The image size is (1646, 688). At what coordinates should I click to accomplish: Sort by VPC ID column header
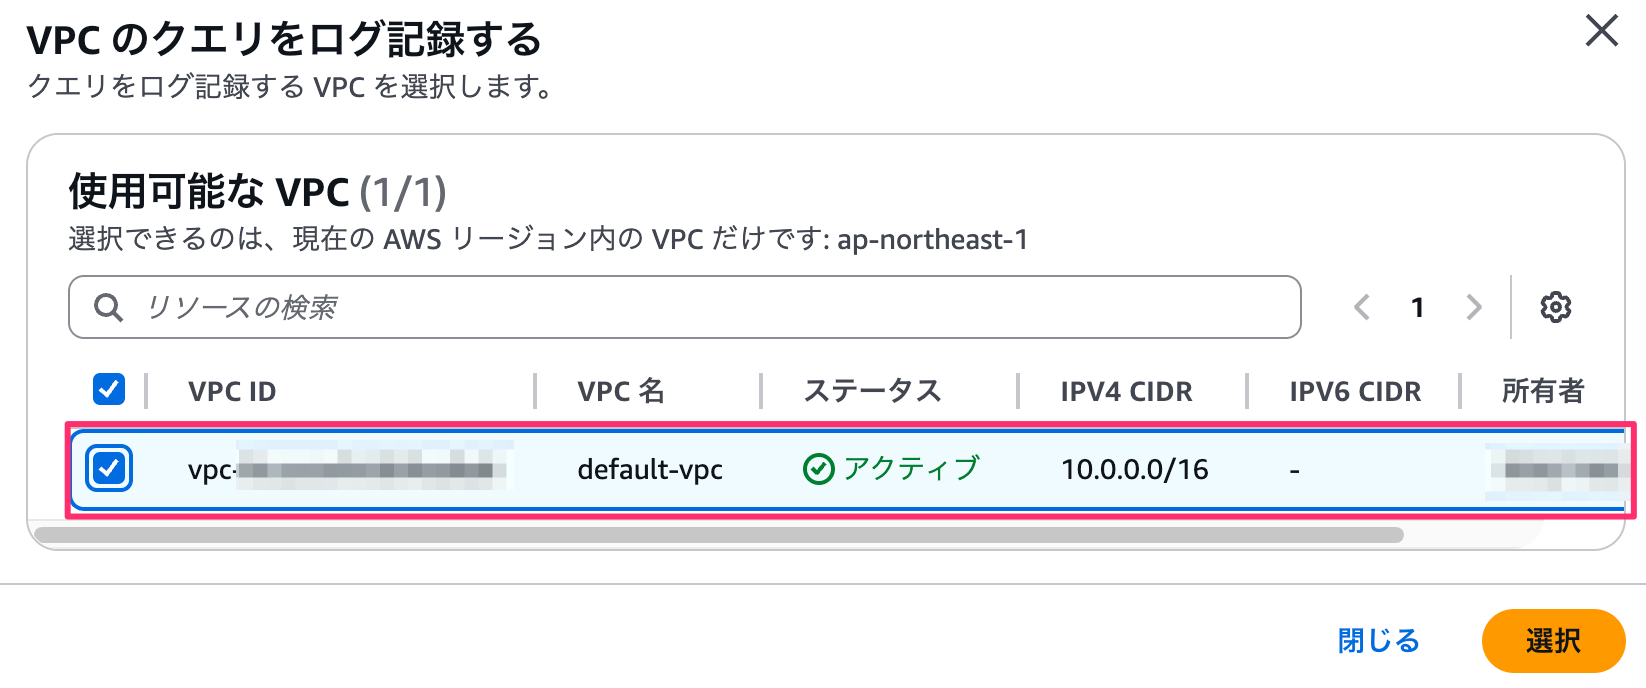pos(232,391)
